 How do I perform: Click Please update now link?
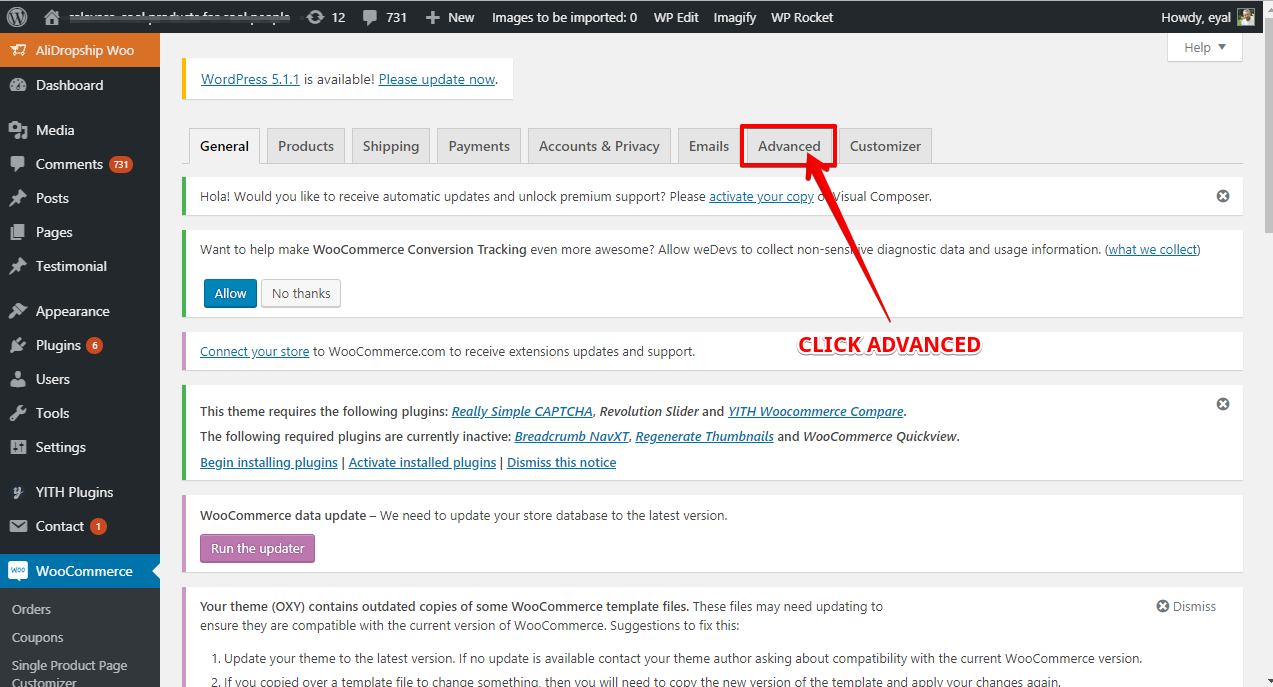[x=437, y=79]
